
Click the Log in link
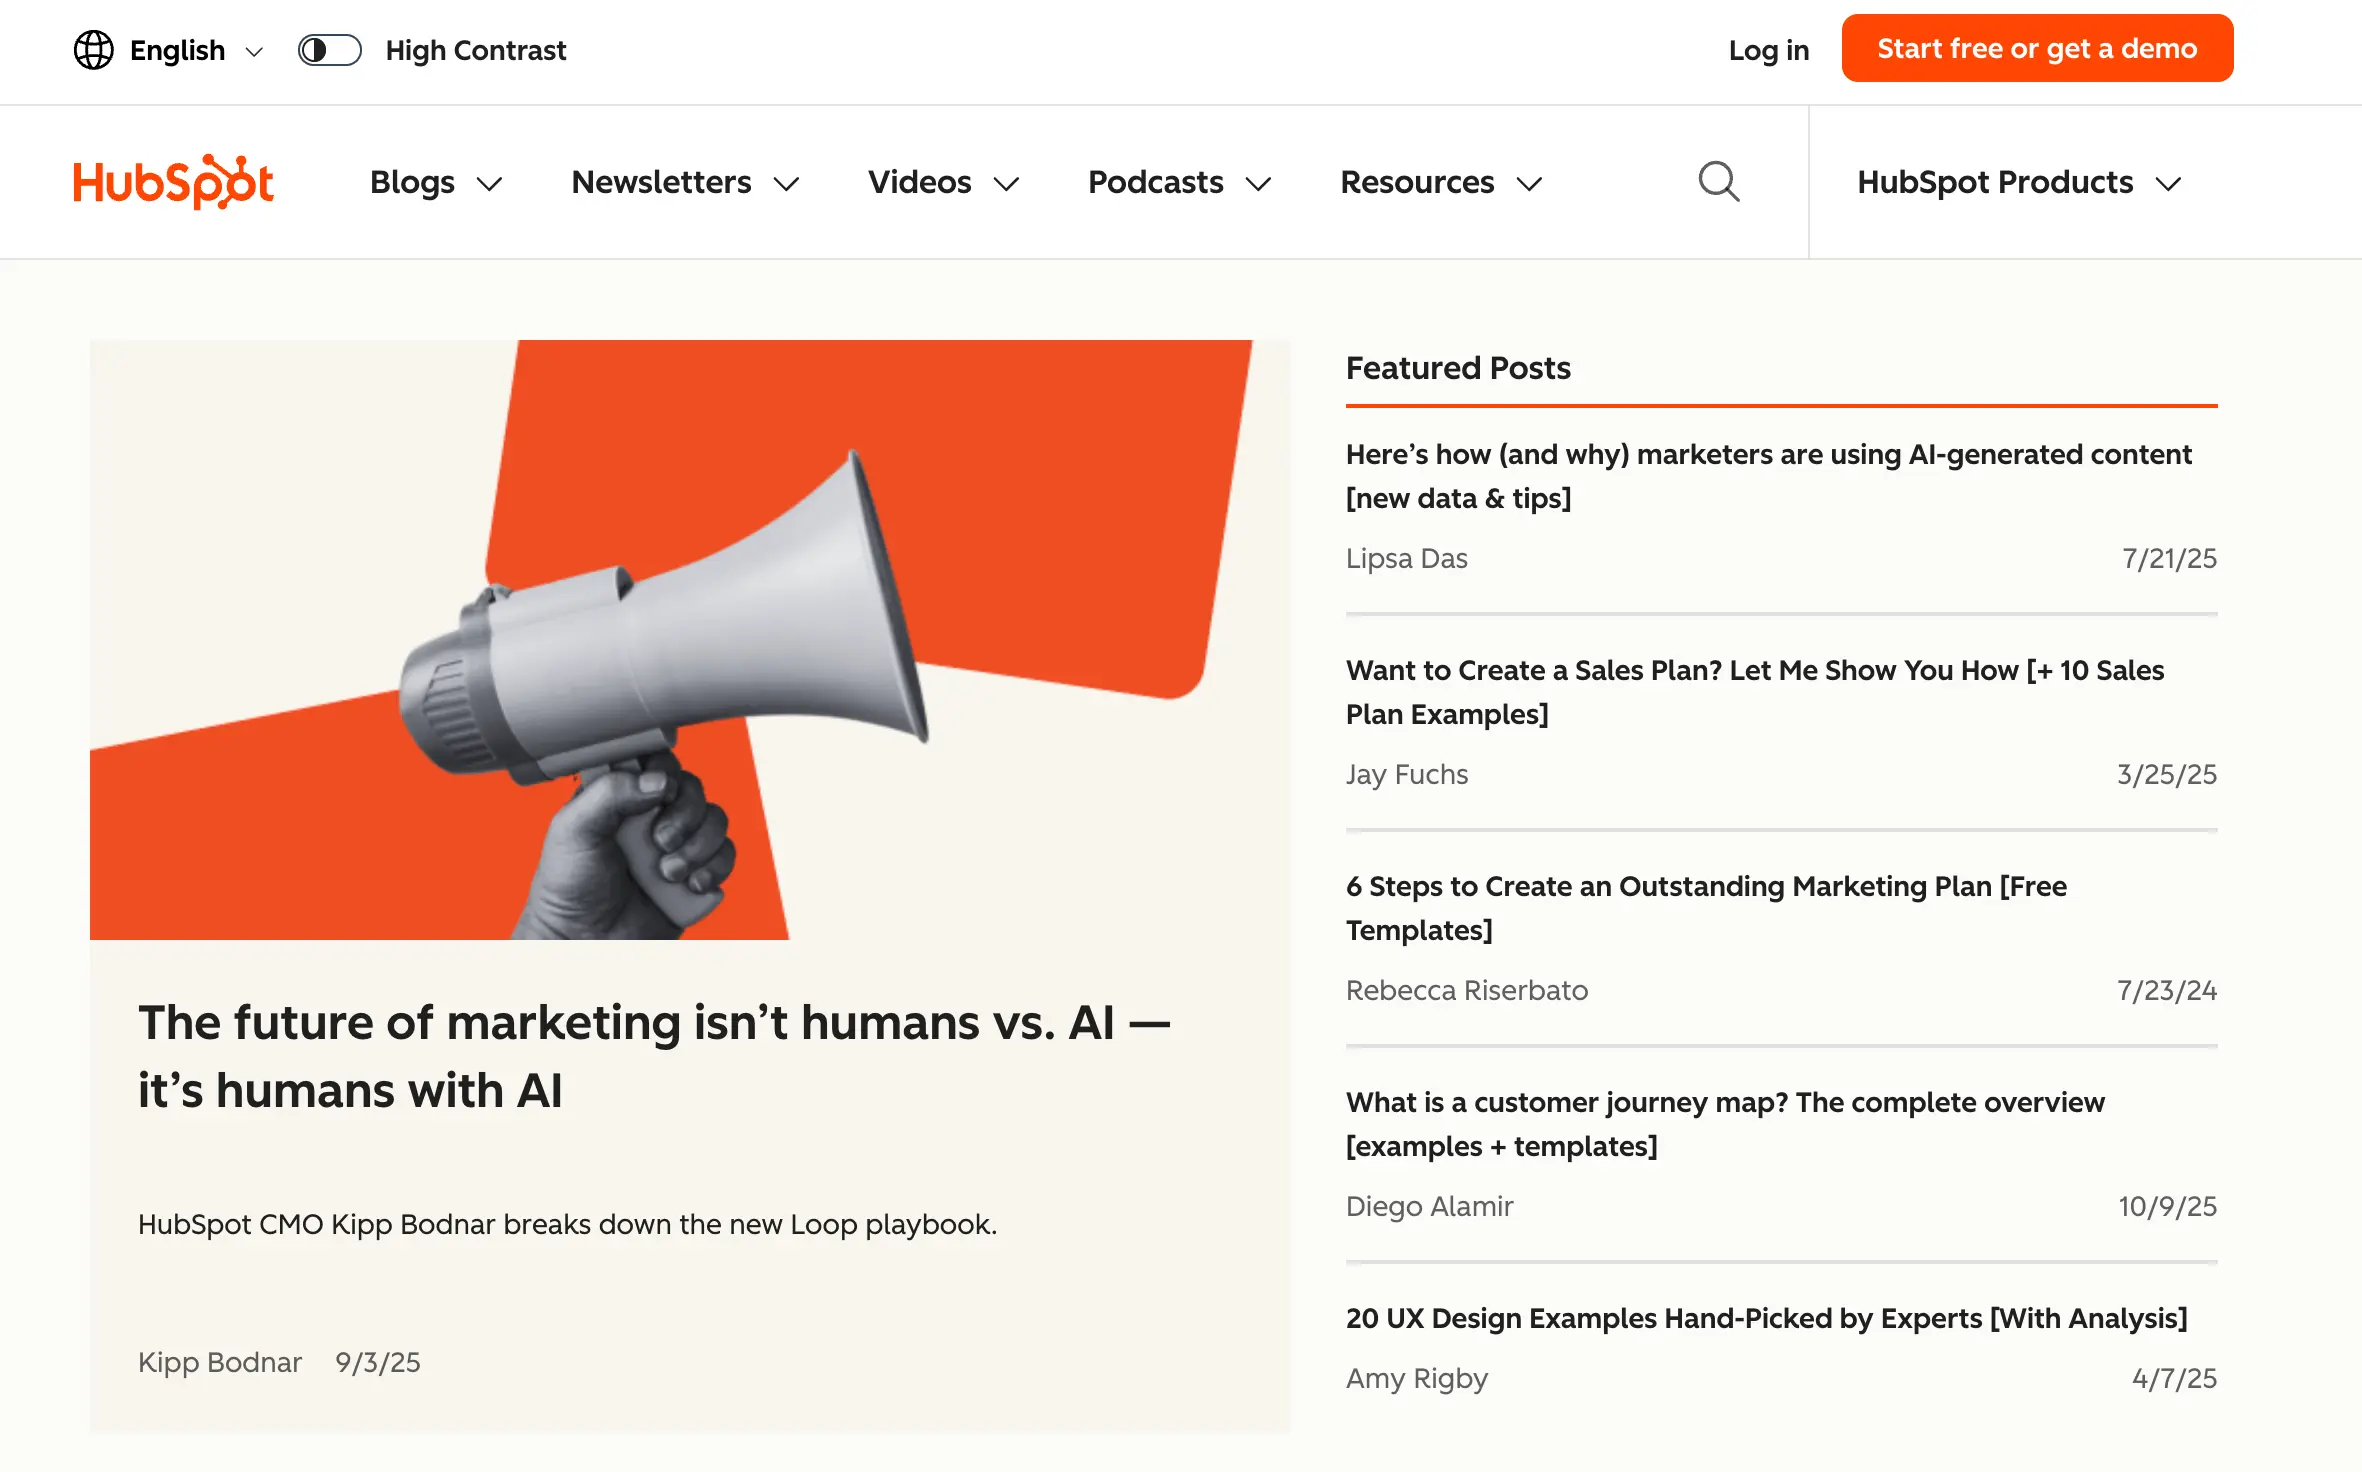click(x=1768, y=50)
